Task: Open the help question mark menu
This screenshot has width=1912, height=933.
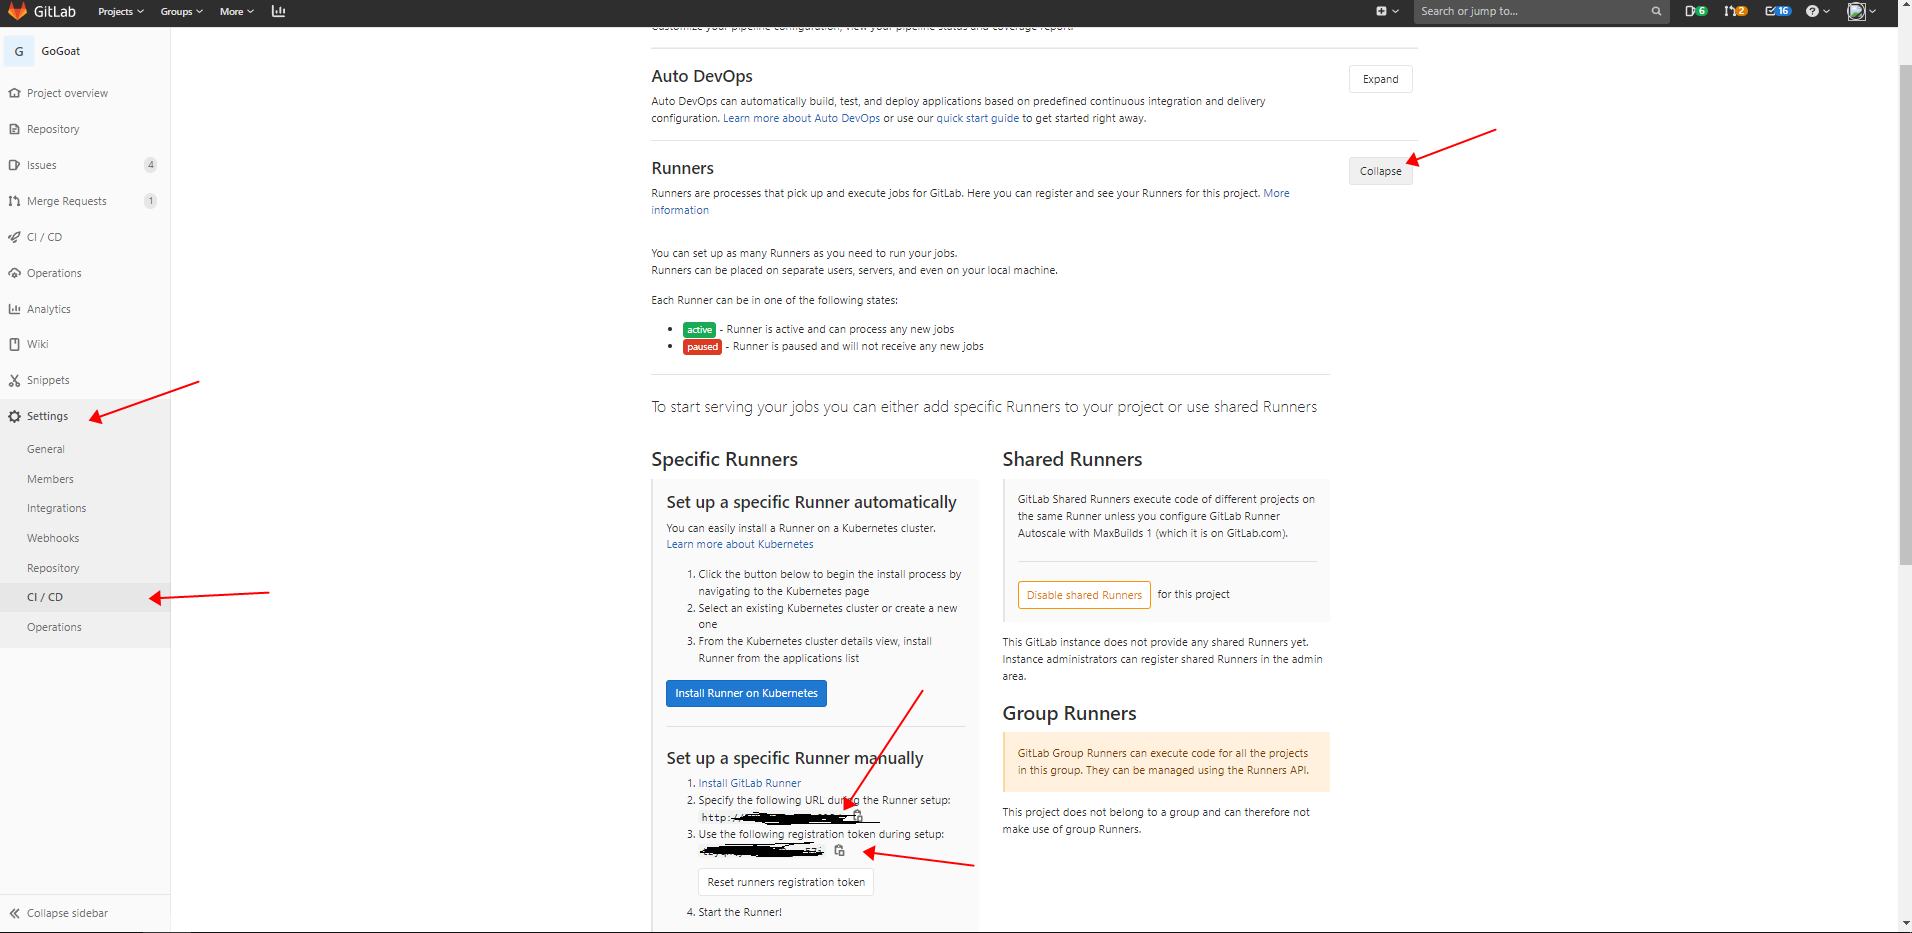Action: (x=1817, y=11)
